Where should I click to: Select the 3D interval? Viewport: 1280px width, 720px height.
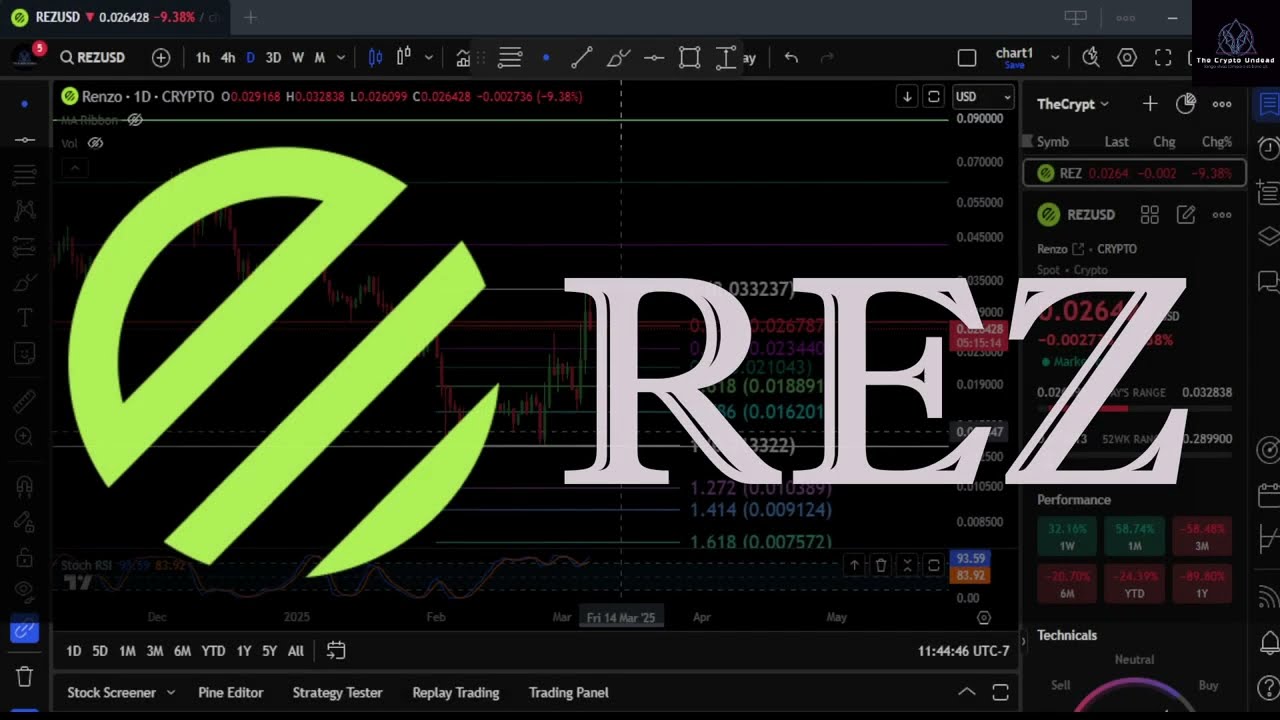pos(273,58)
